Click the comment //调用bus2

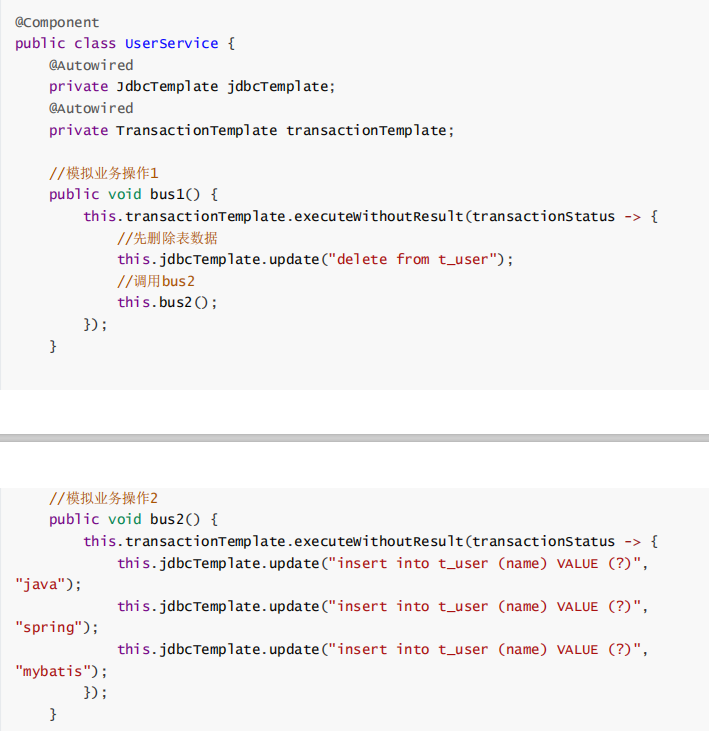coord(156,281)
